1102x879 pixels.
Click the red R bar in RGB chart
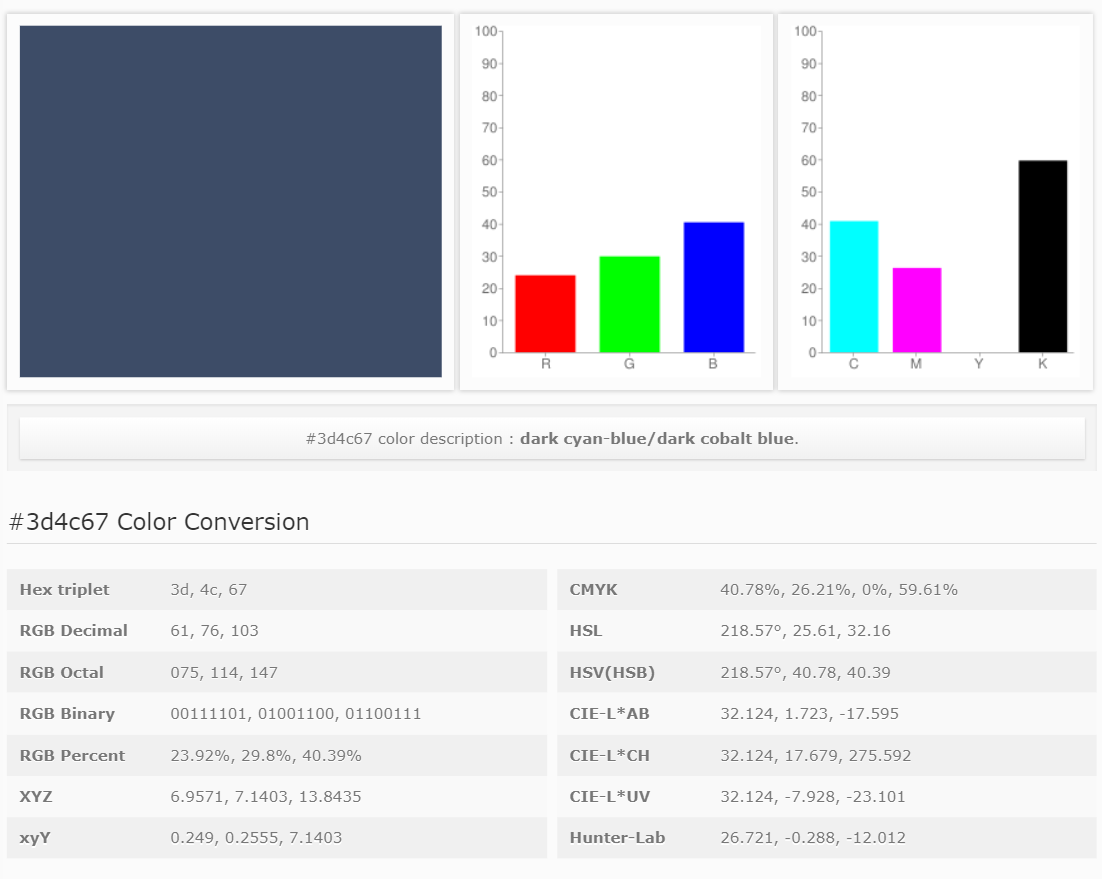click(x=545, y=313)
